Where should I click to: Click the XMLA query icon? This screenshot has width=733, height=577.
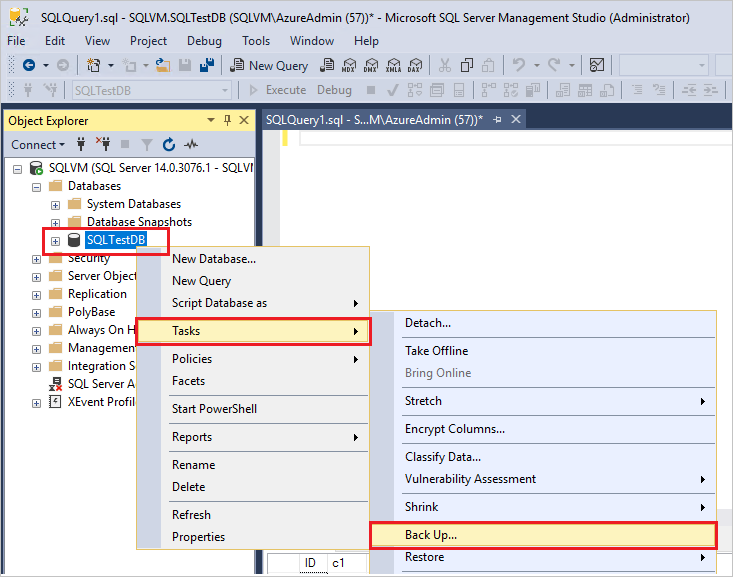pos(393,65)
